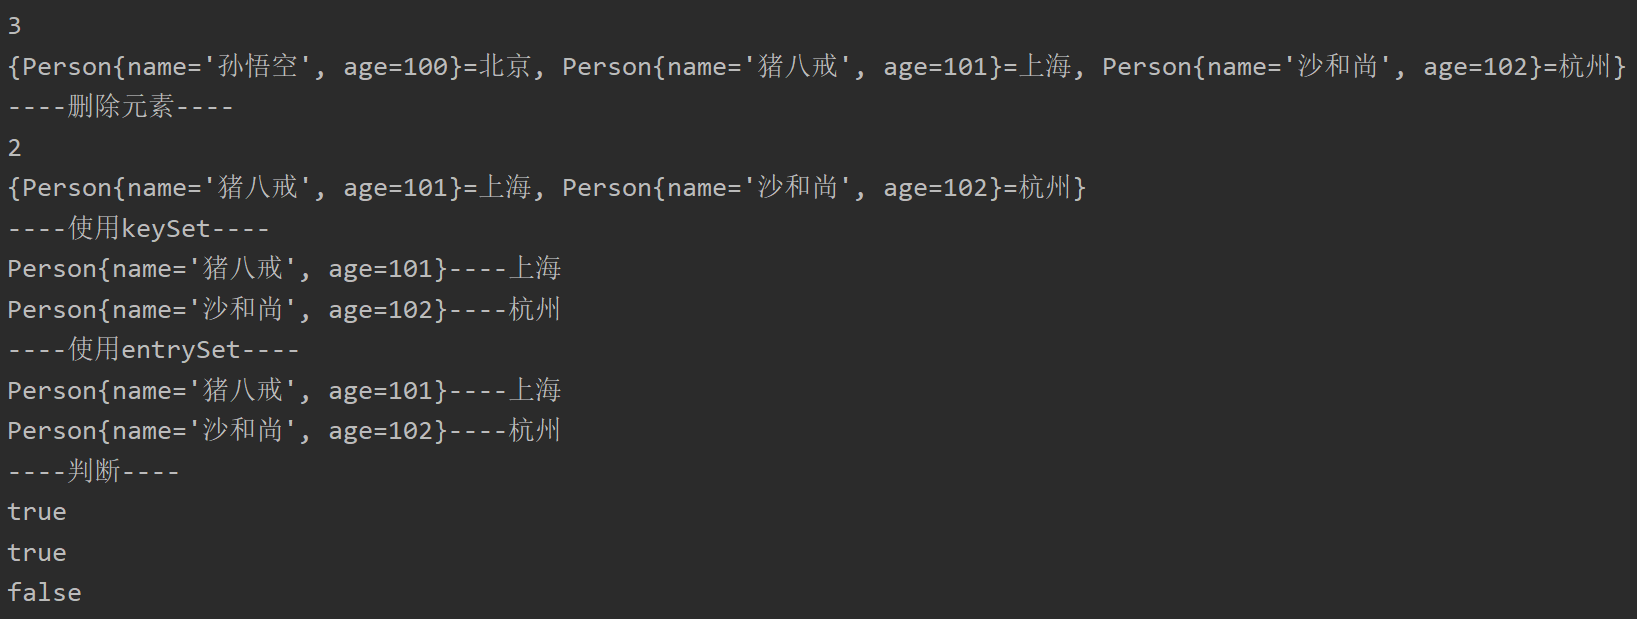The image size is (1637, 619).
Task: Click the age=100 text
Action: click(396, 67)
